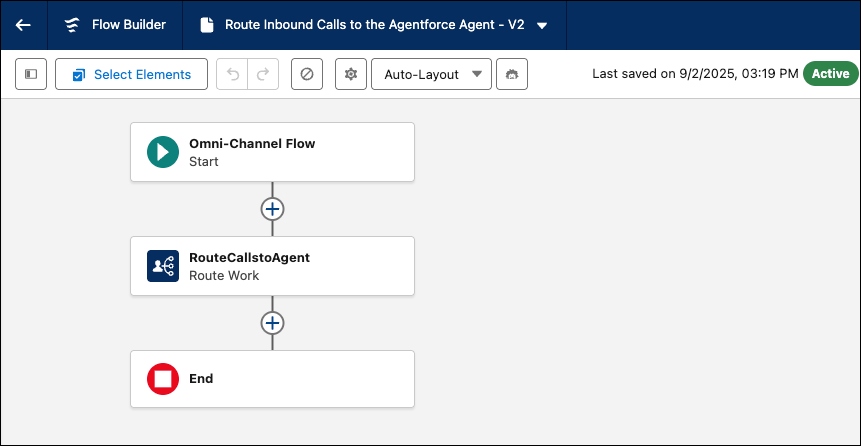Select the End element card

(x=272, y=379)
